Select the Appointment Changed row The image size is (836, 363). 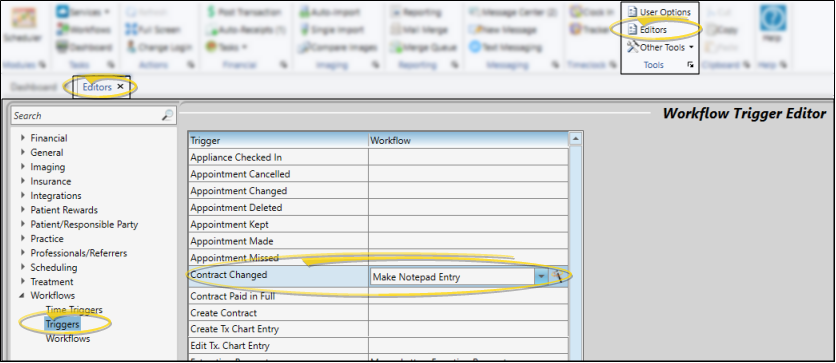click(x=379, y=191)
